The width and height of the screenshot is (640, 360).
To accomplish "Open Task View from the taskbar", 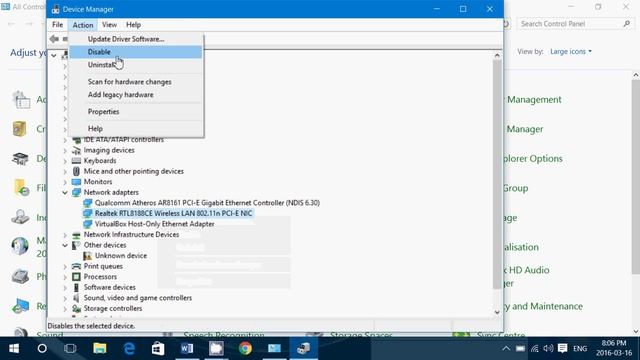I will coord(70,349).
